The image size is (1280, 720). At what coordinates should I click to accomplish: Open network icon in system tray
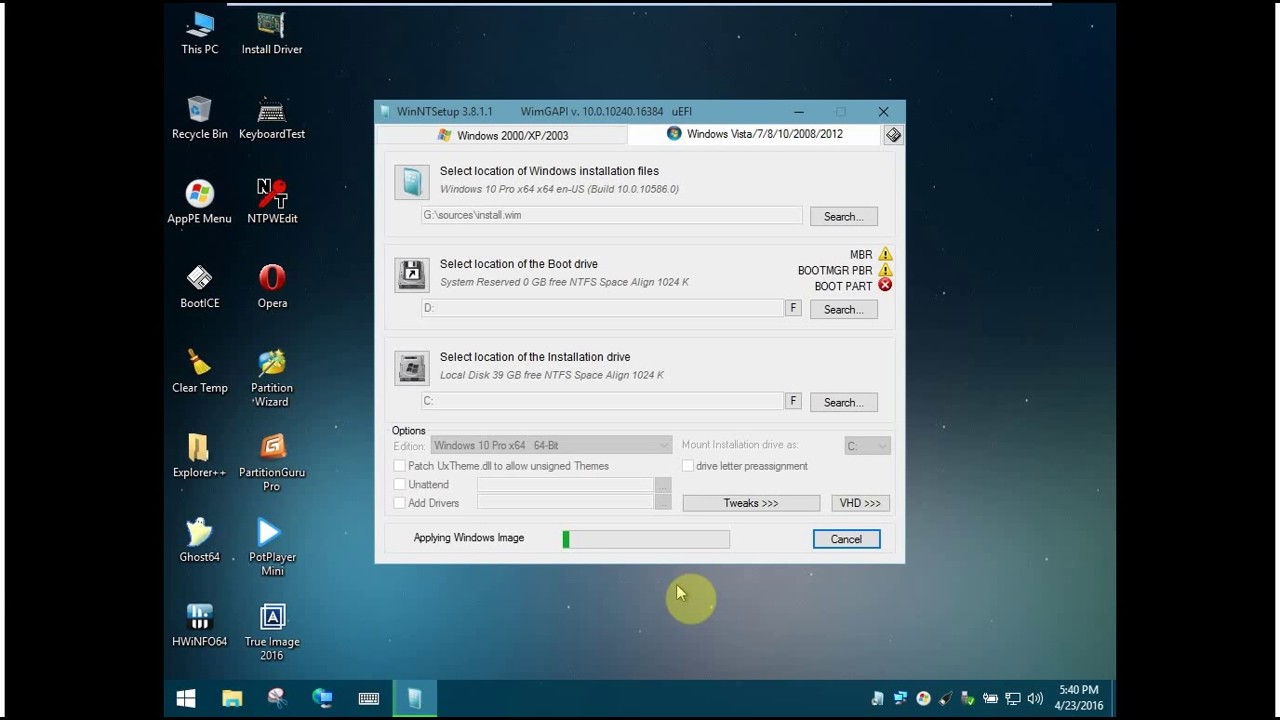[1013, 699]
